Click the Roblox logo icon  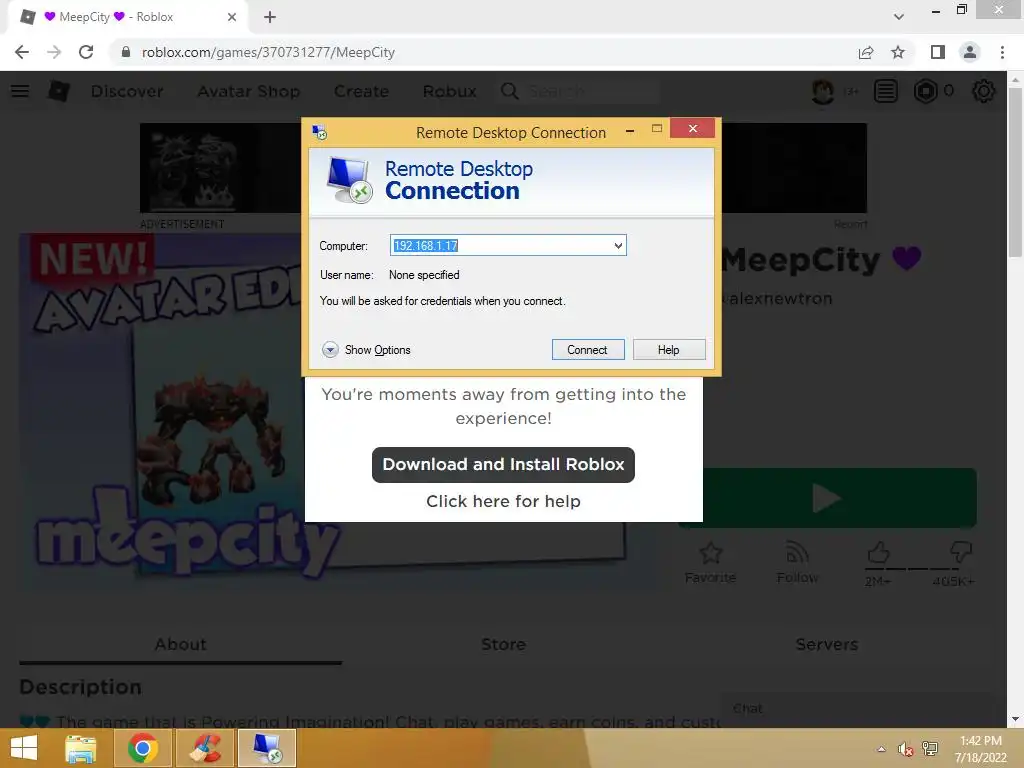[59, 91]
